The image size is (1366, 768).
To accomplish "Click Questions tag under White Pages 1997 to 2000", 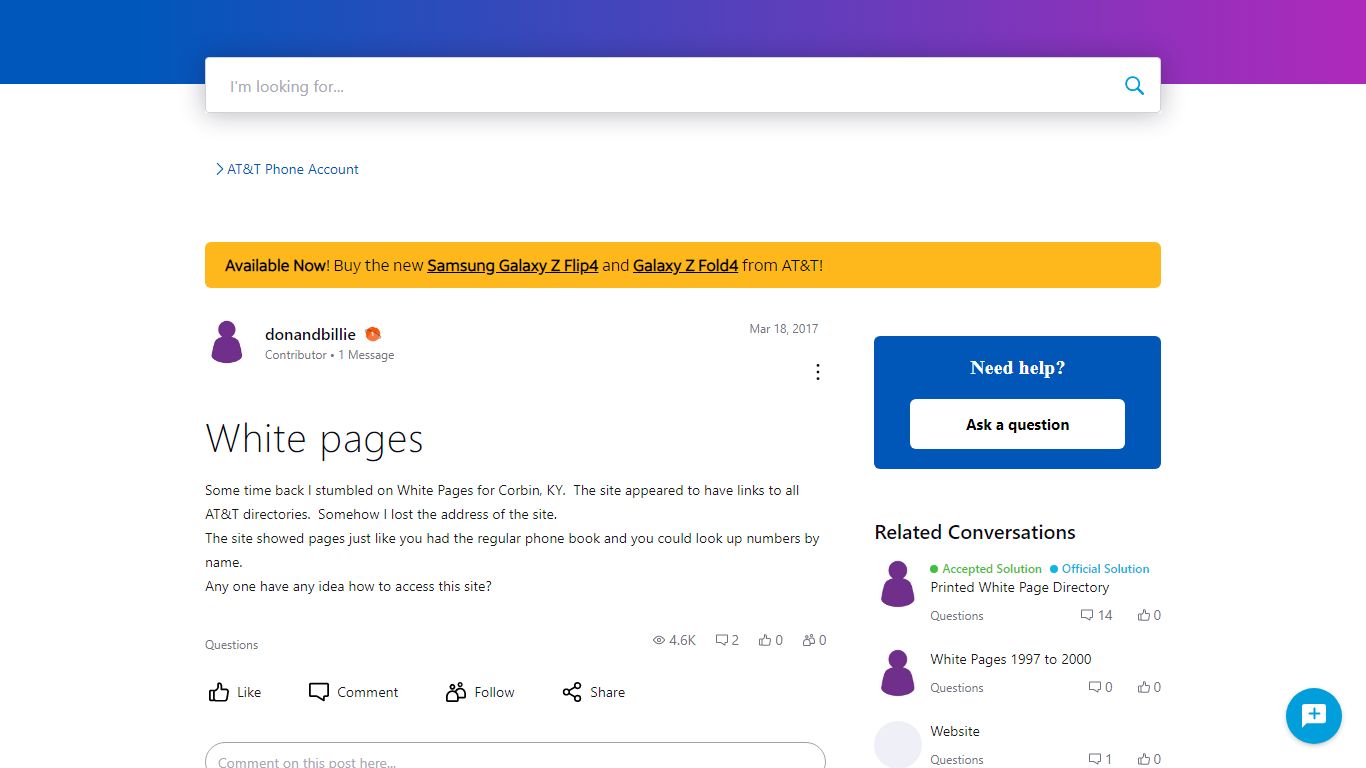I will click(957, 688).
